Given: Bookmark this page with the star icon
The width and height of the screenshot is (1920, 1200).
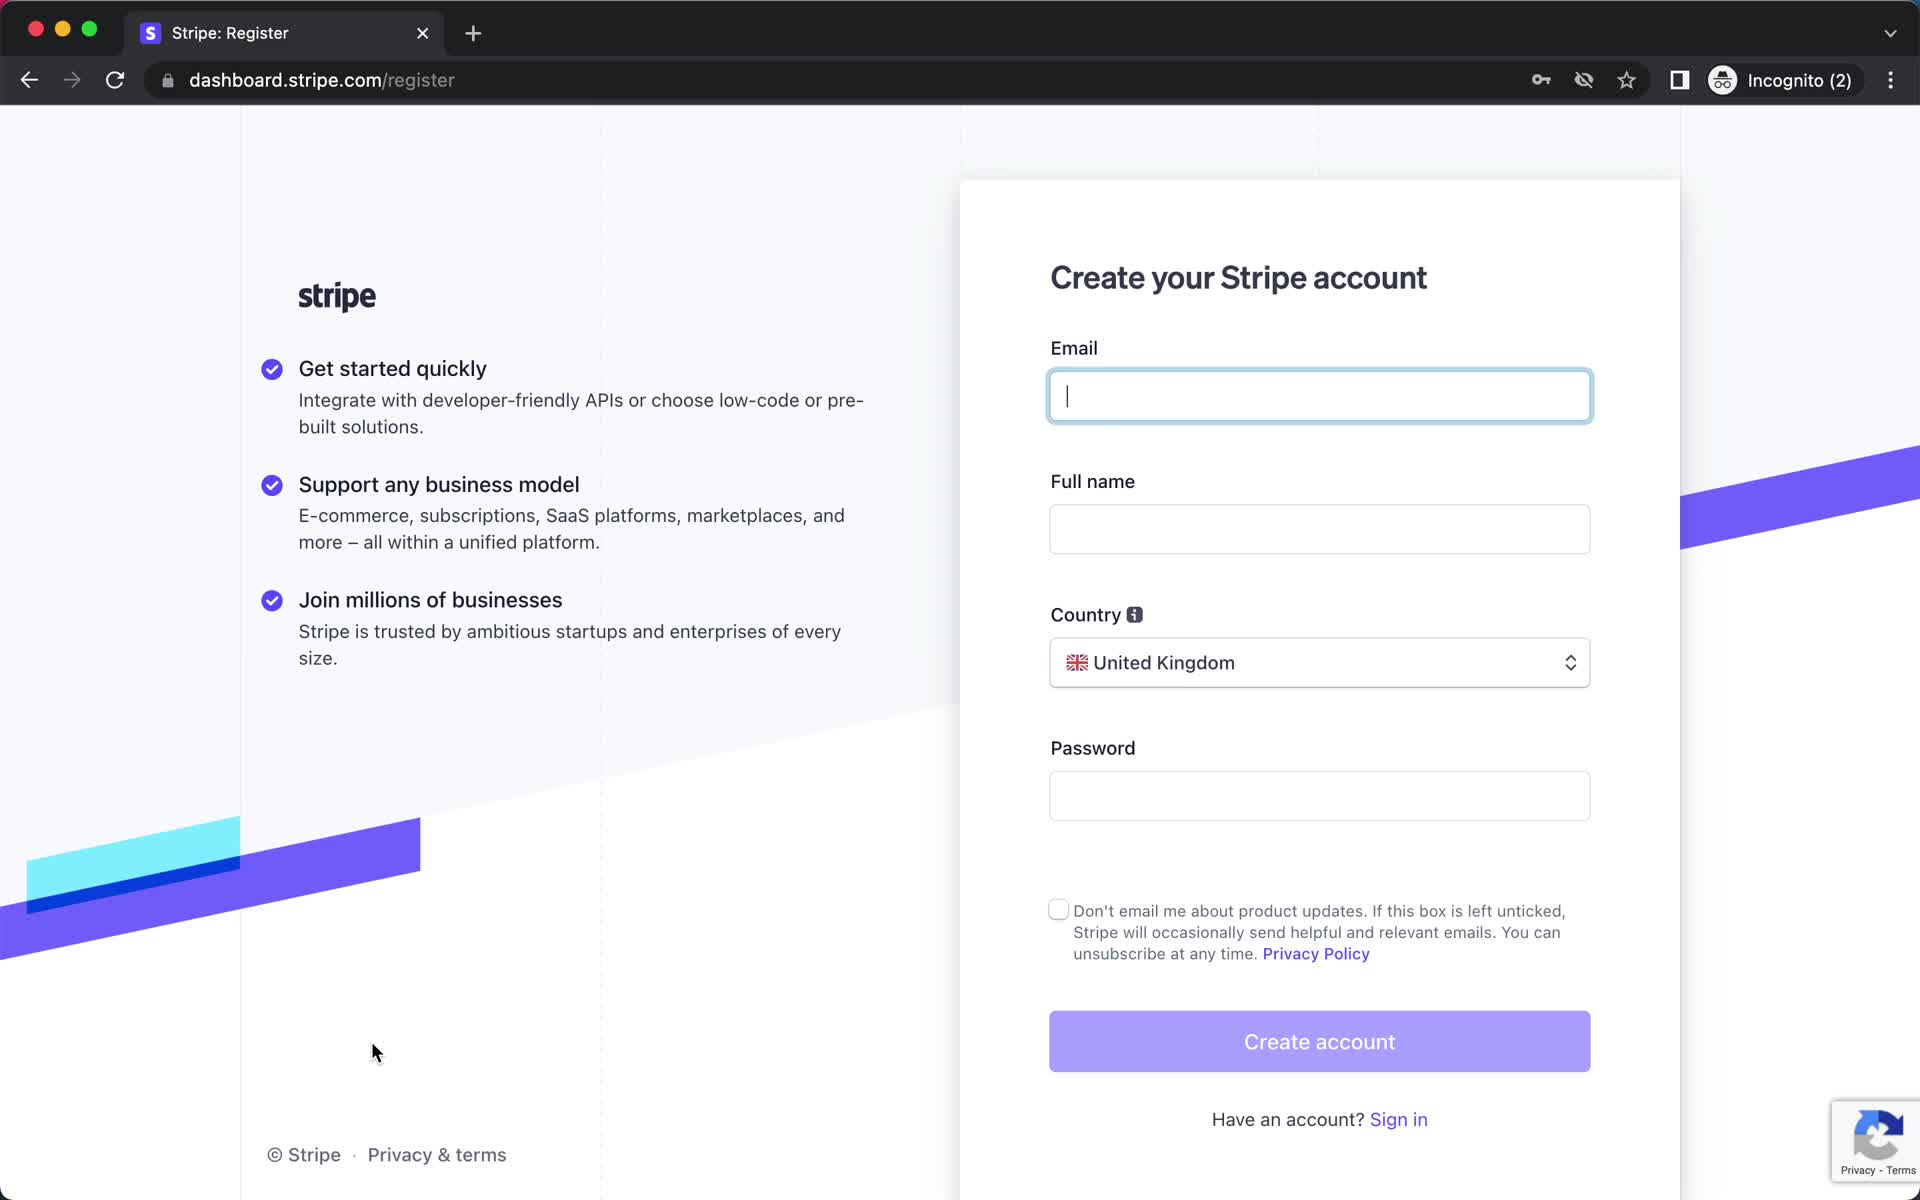Looking at the screenshot, I should click(1627, 80).
